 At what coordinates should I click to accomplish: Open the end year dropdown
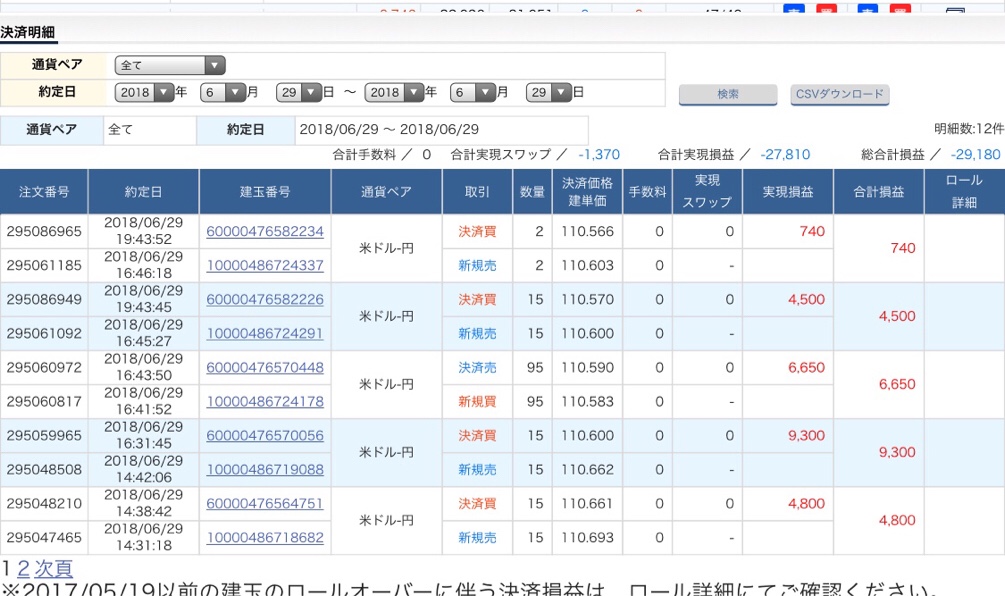[x=395, y=92]
